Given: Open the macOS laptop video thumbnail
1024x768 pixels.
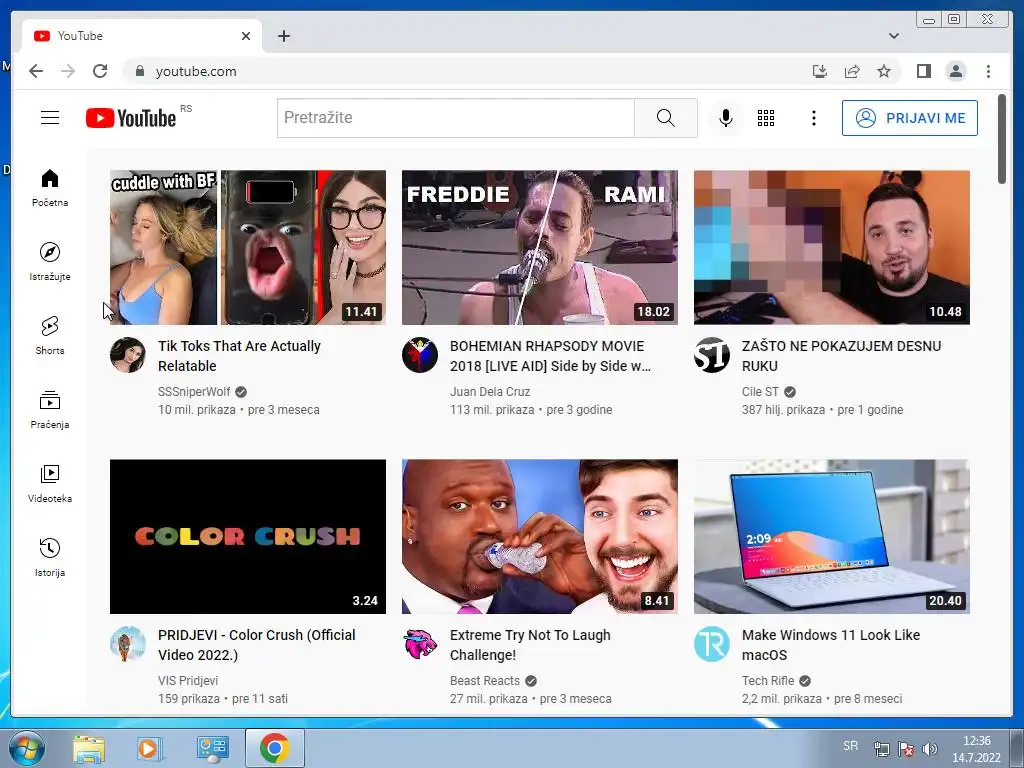Looking at the screenshot, I should tap(831, 536).
